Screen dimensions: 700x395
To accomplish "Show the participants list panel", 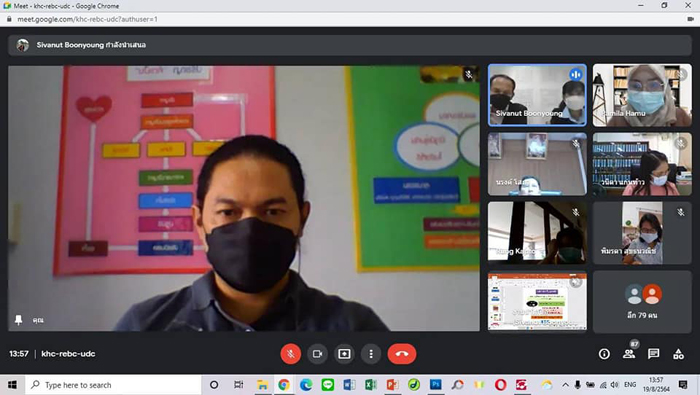I will 629,354.
